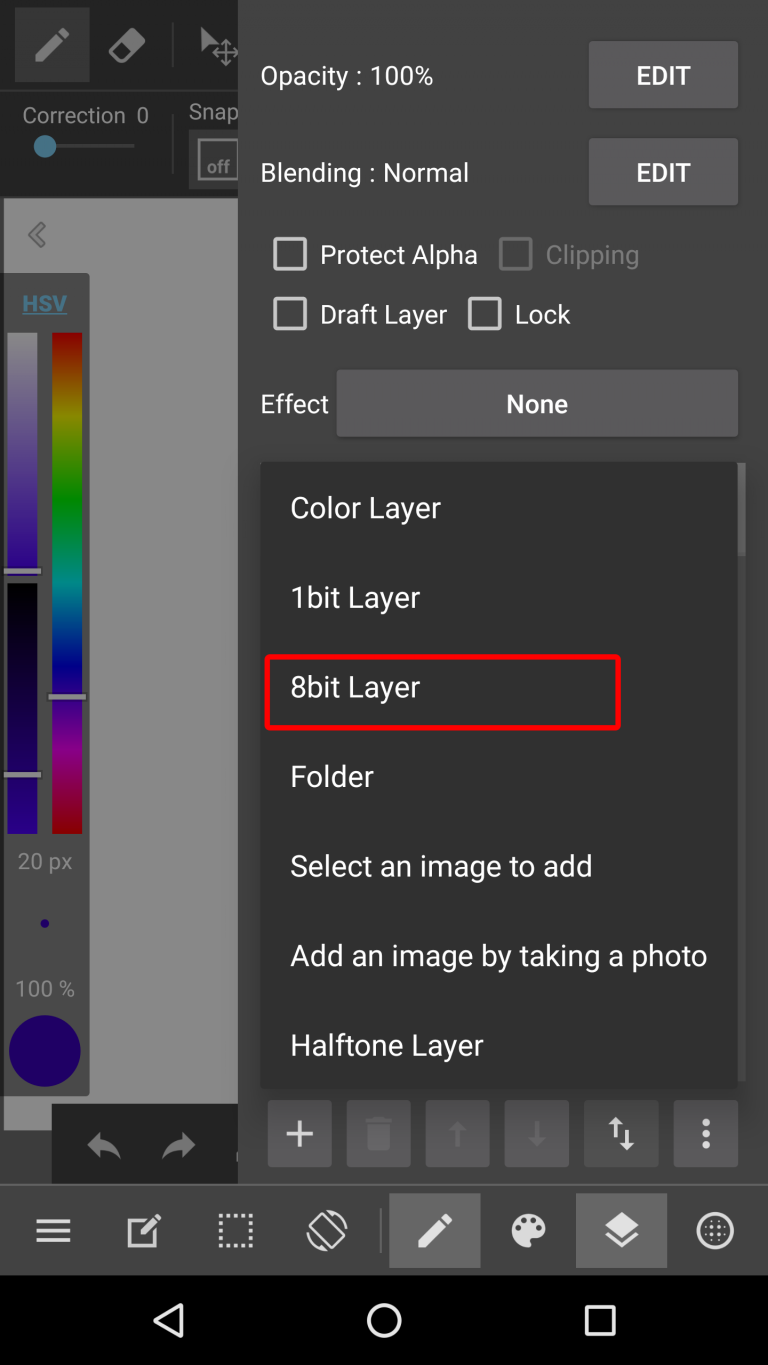Tap the undo arrow
This screenshot has height=1365, width=768.
tap(103, 1145)
